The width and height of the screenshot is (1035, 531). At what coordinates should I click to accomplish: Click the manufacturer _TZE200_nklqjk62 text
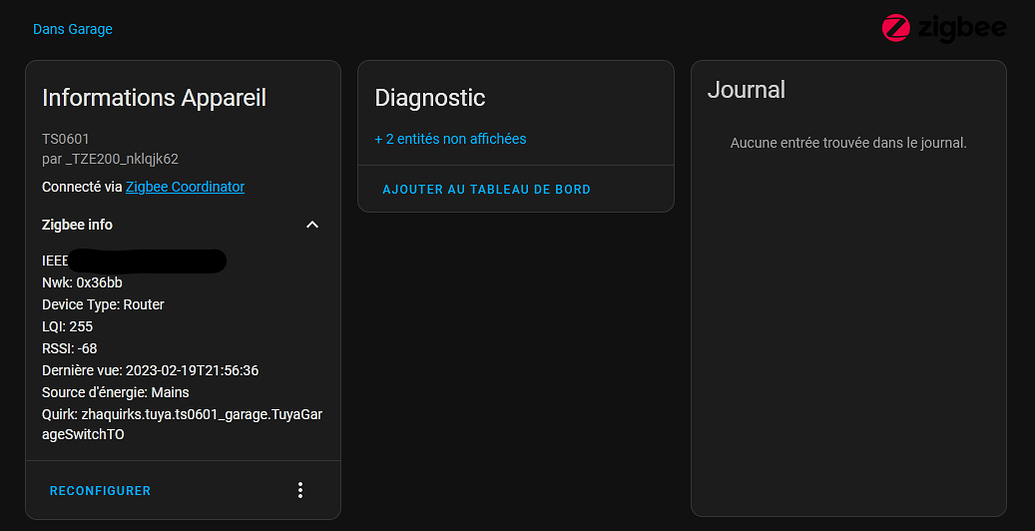pyautogui.click(x=110, y=159)
